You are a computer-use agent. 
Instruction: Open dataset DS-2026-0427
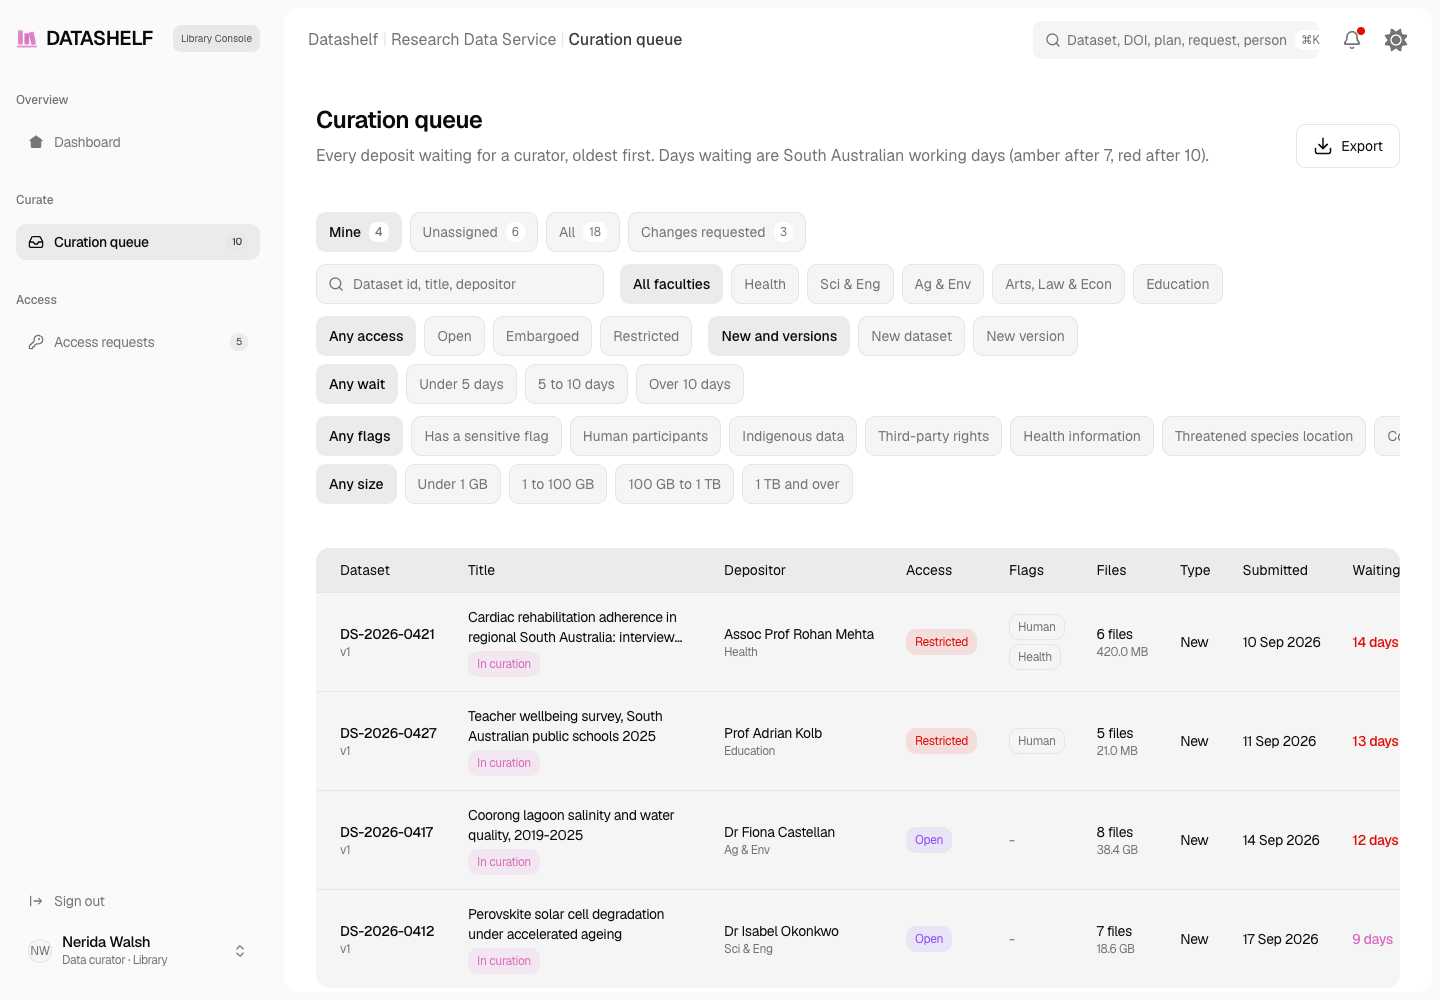[x=388, y=733]
